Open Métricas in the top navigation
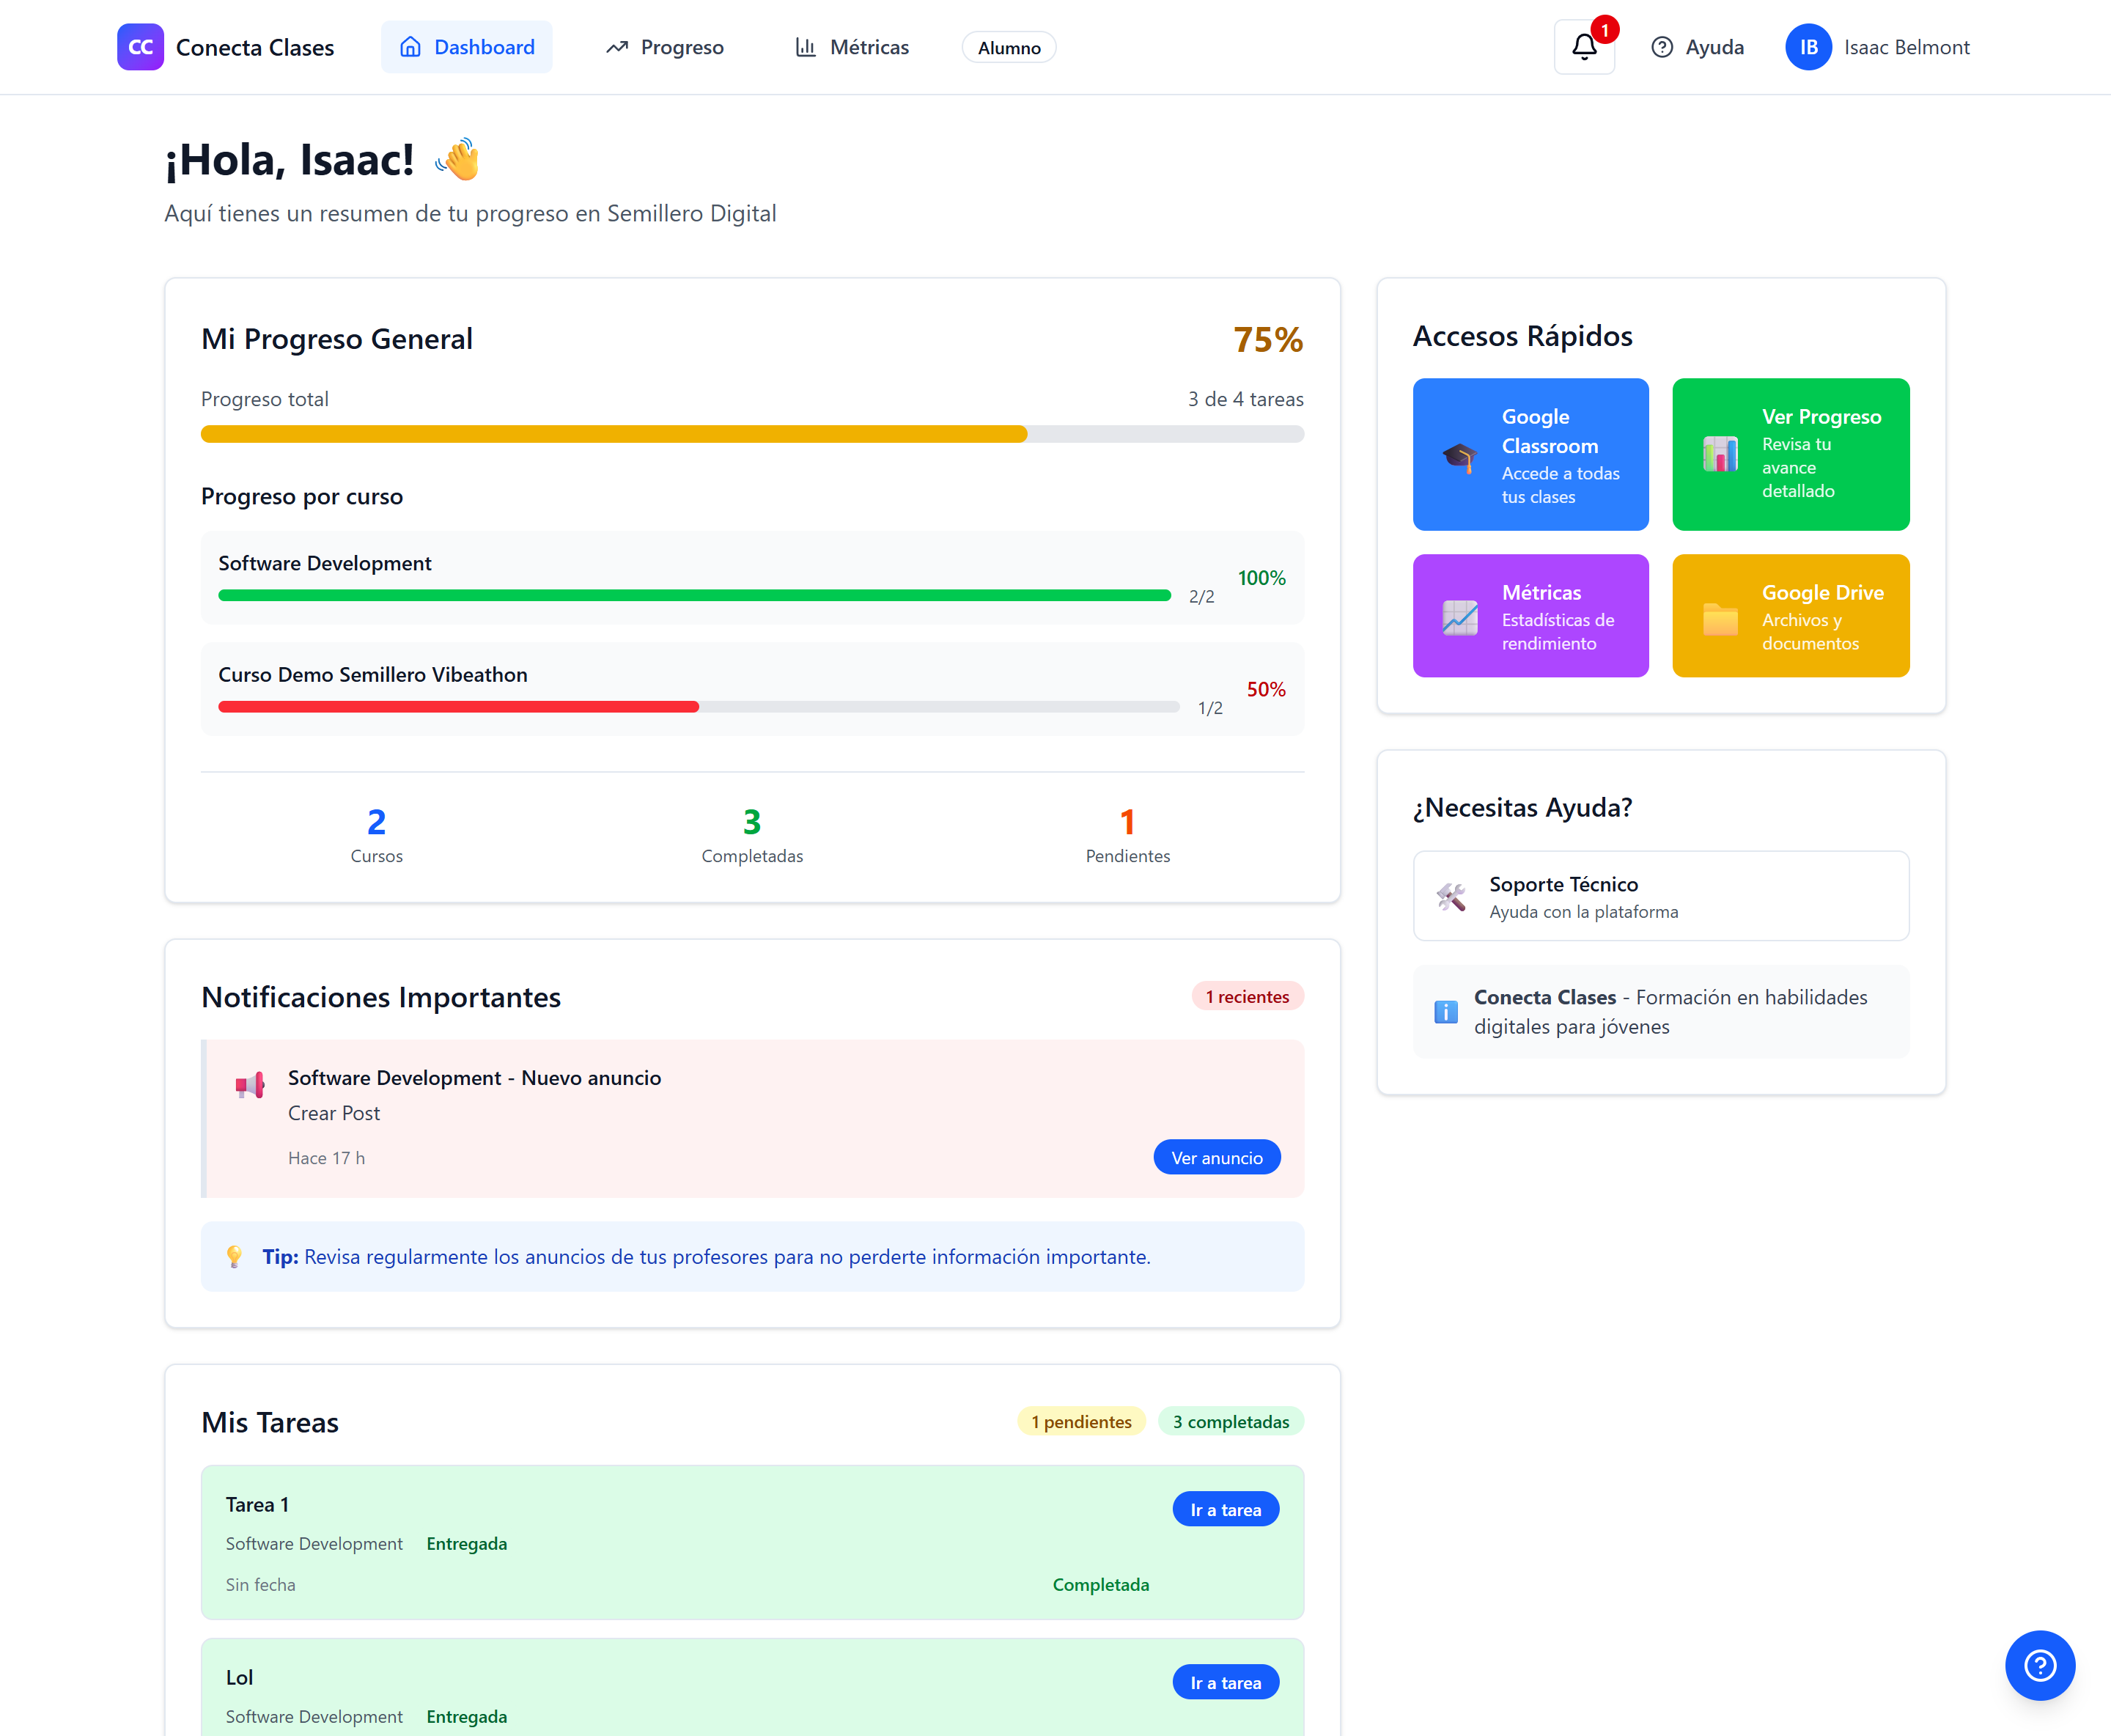 pyautogui.click(x=852, y=47)
